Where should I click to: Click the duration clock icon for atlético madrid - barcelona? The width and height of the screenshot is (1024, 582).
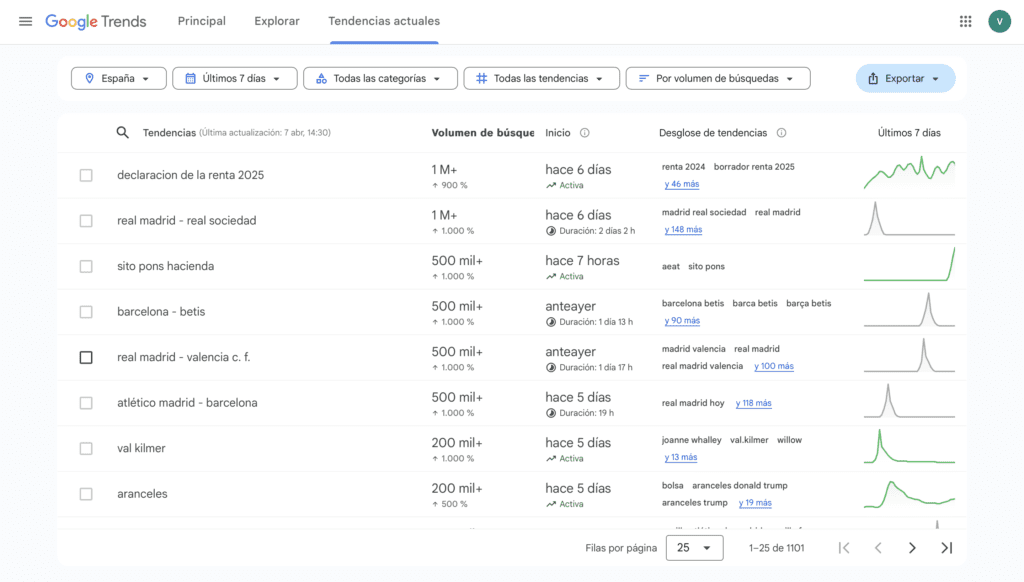point(551,413)
